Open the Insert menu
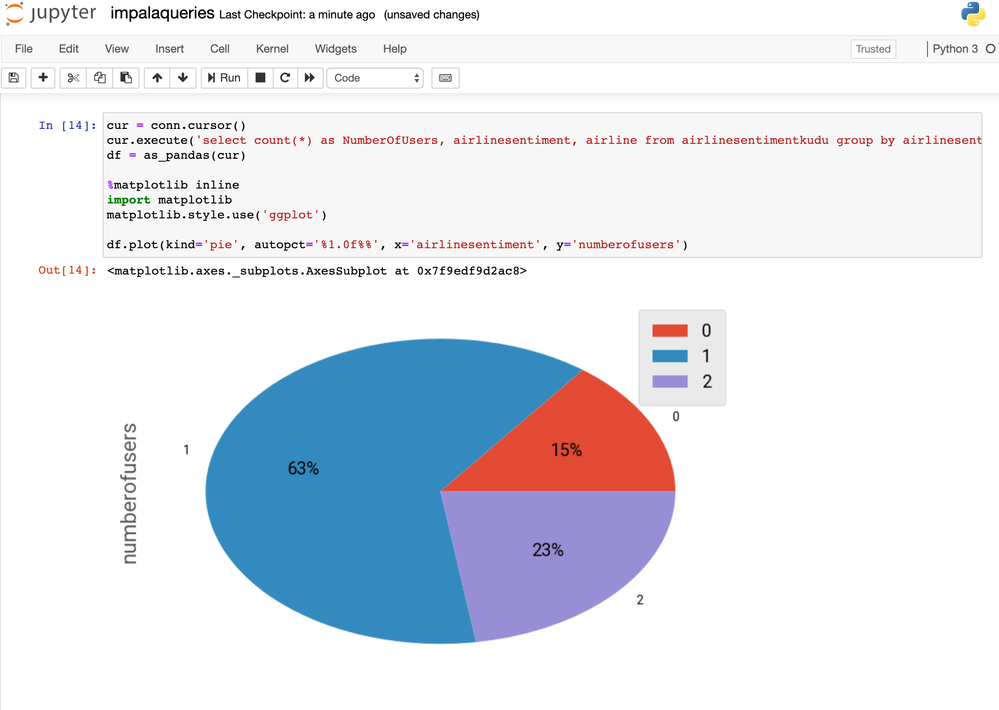 pyautogui.click(x=169, y=48)
